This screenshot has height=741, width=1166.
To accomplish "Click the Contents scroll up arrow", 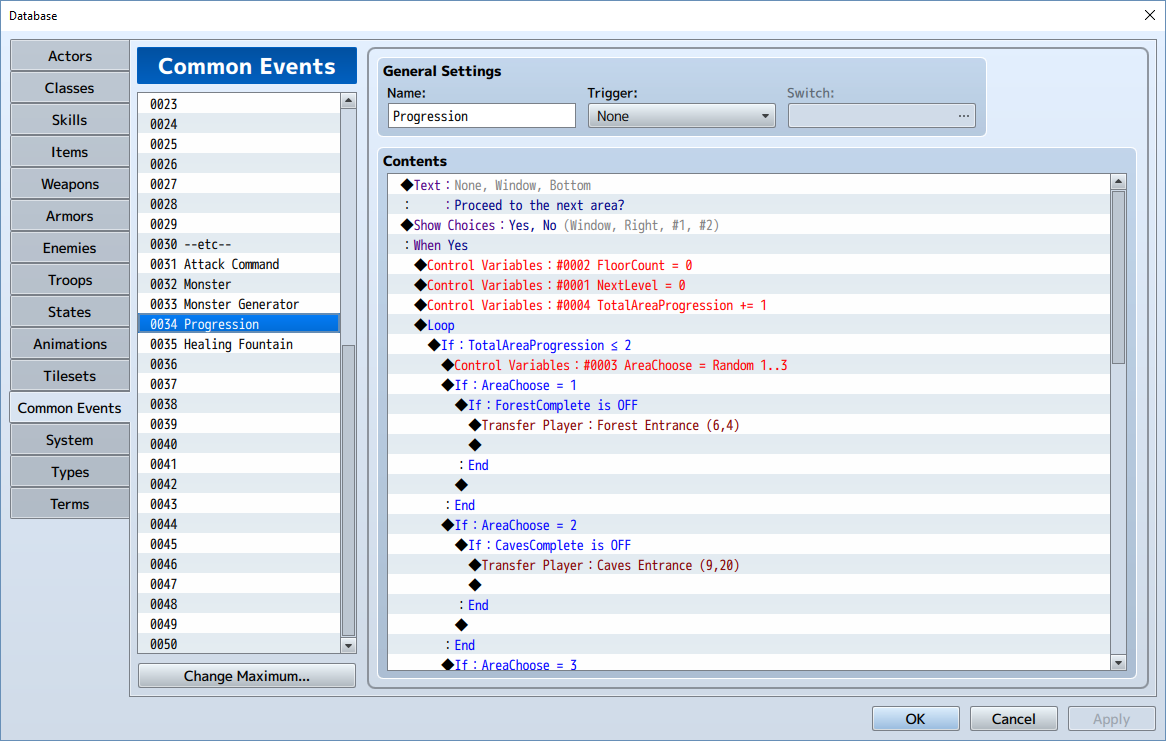I will (x=1118, y=182).
